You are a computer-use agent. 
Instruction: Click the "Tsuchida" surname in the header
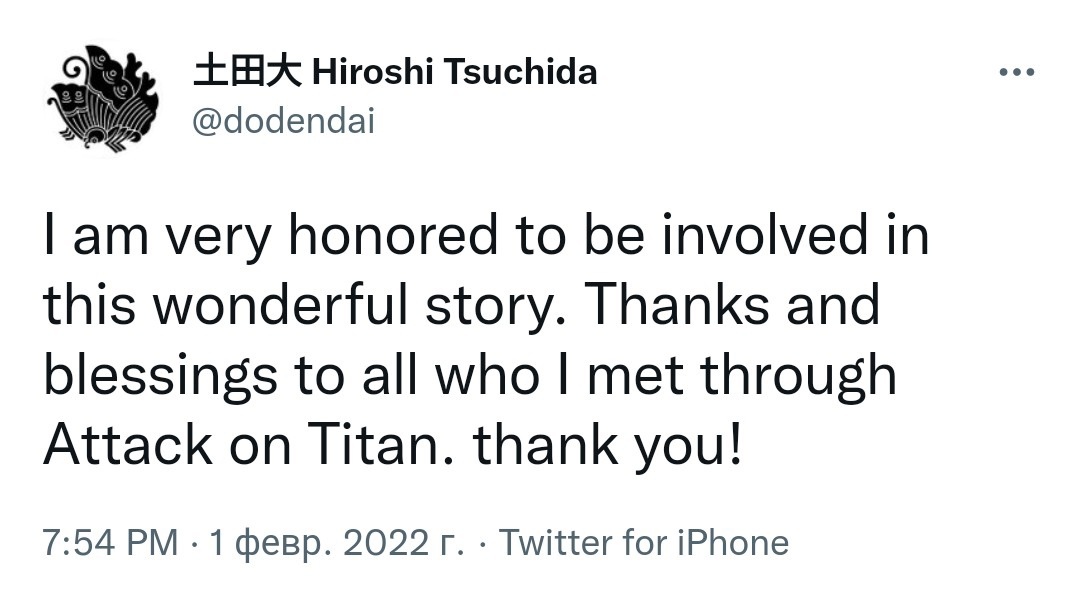click(520, 72)
